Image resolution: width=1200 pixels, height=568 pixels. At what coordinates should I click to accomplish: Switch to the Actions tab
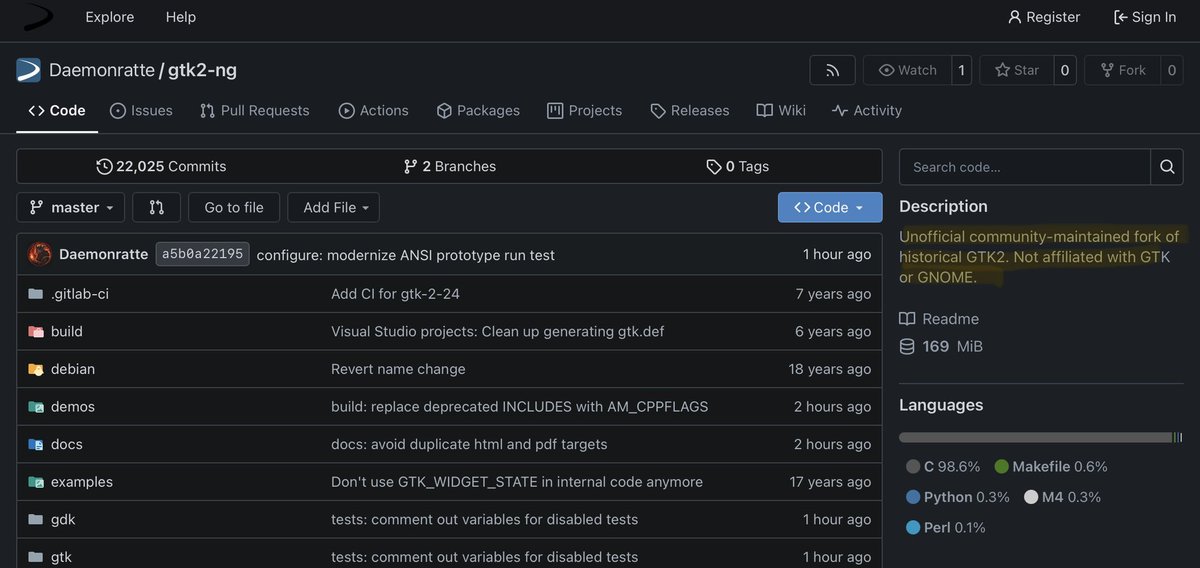(x=374, y=111)
